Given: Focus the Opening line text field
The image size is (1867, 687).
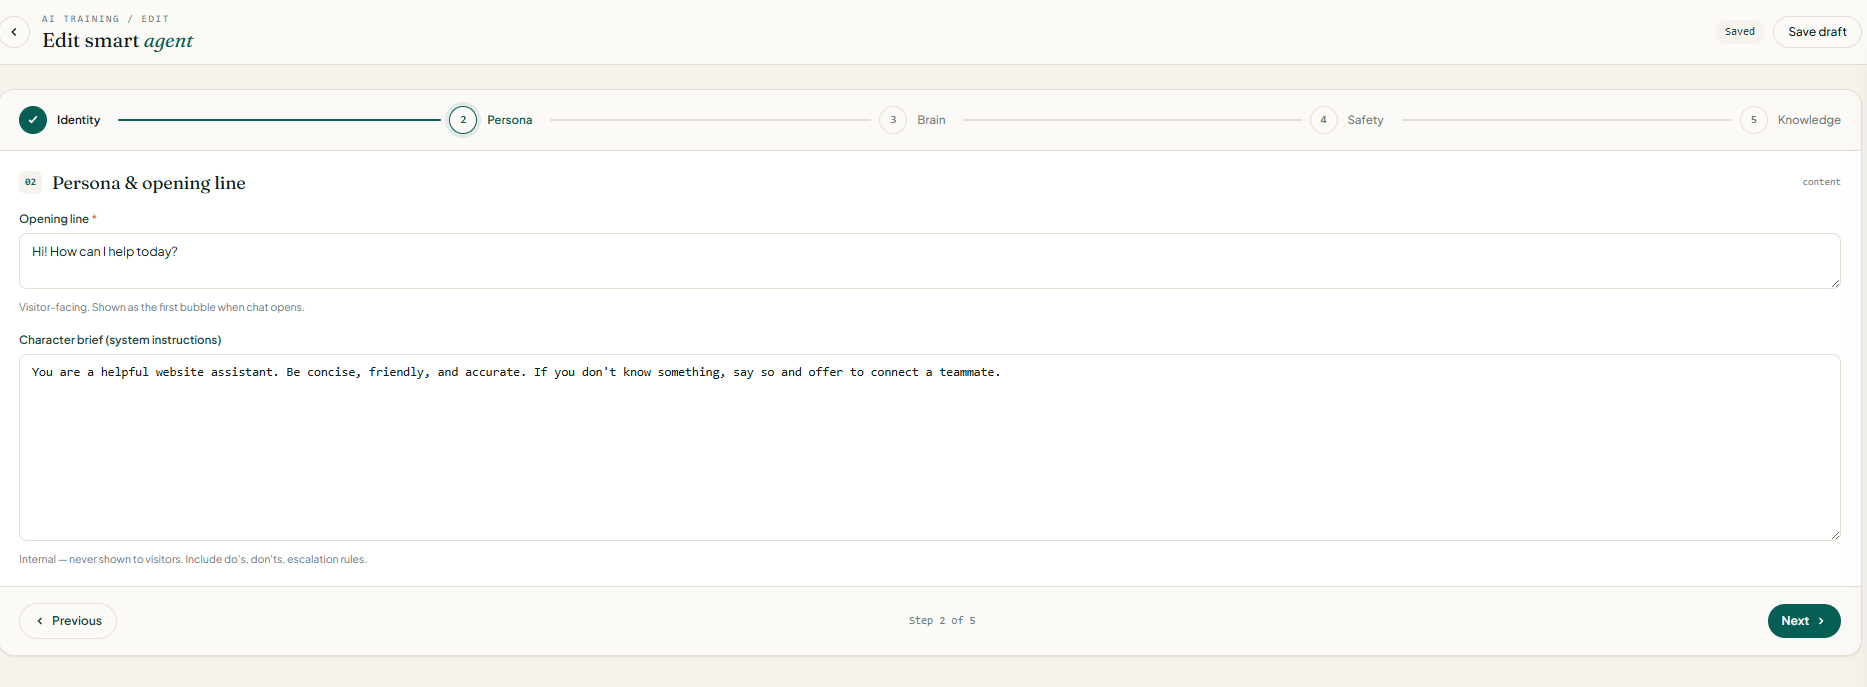Looking at the screenshot, I should click(929, 261).
